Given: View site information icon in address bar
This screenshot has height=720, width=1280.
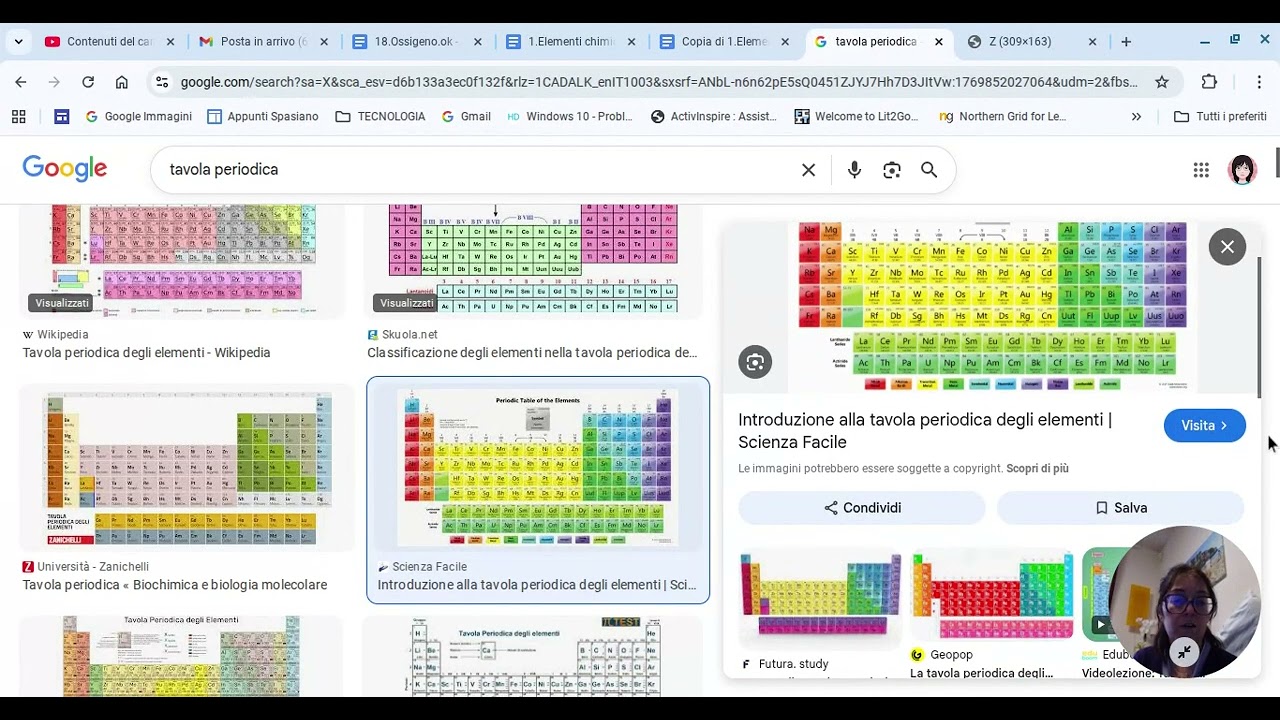Looking at the screenshot, I should pyautogui.click(x=162, y=82).
